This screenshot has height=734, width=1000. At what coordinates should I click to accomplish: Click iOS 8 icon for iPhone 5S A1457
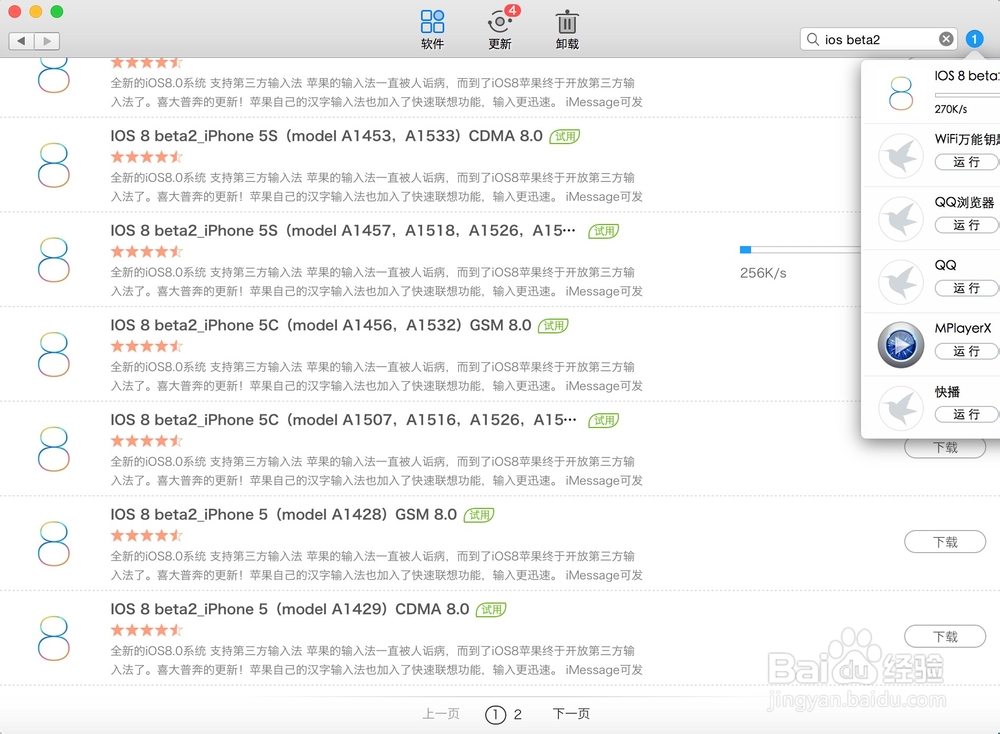pyautogui.click(x=54, y=260)
